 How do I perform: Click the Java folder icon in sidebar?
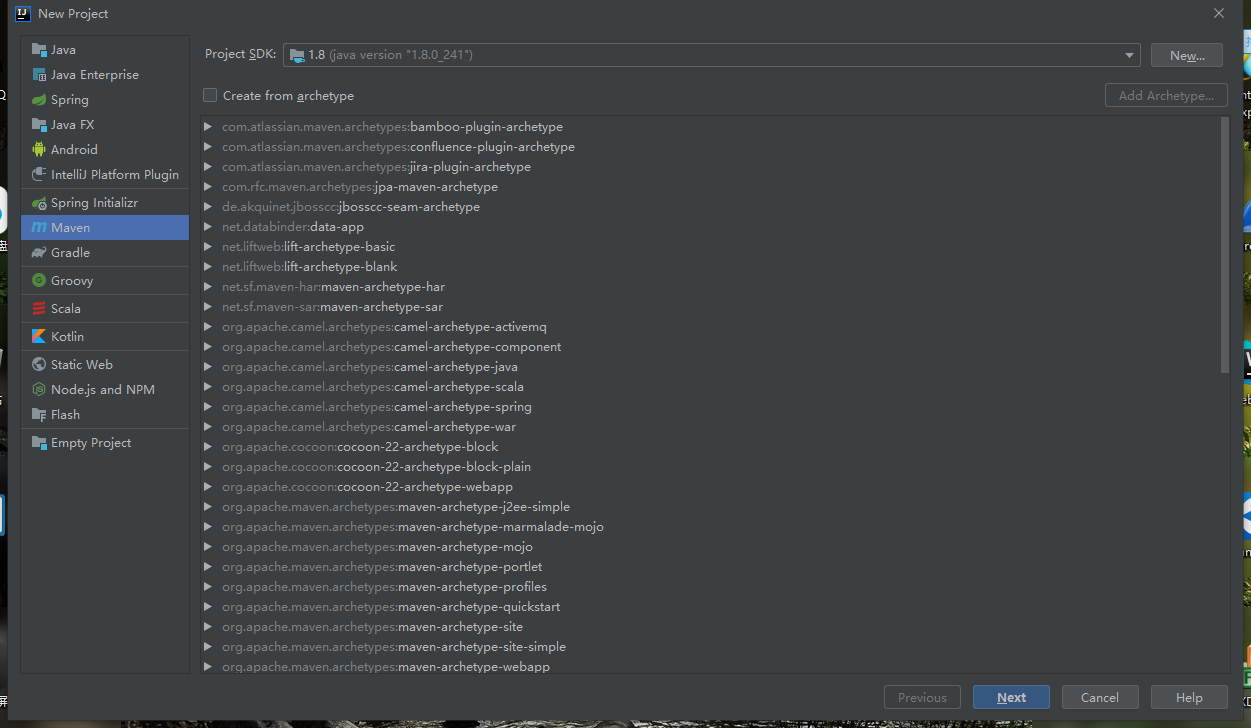click(x=39, y=50)
